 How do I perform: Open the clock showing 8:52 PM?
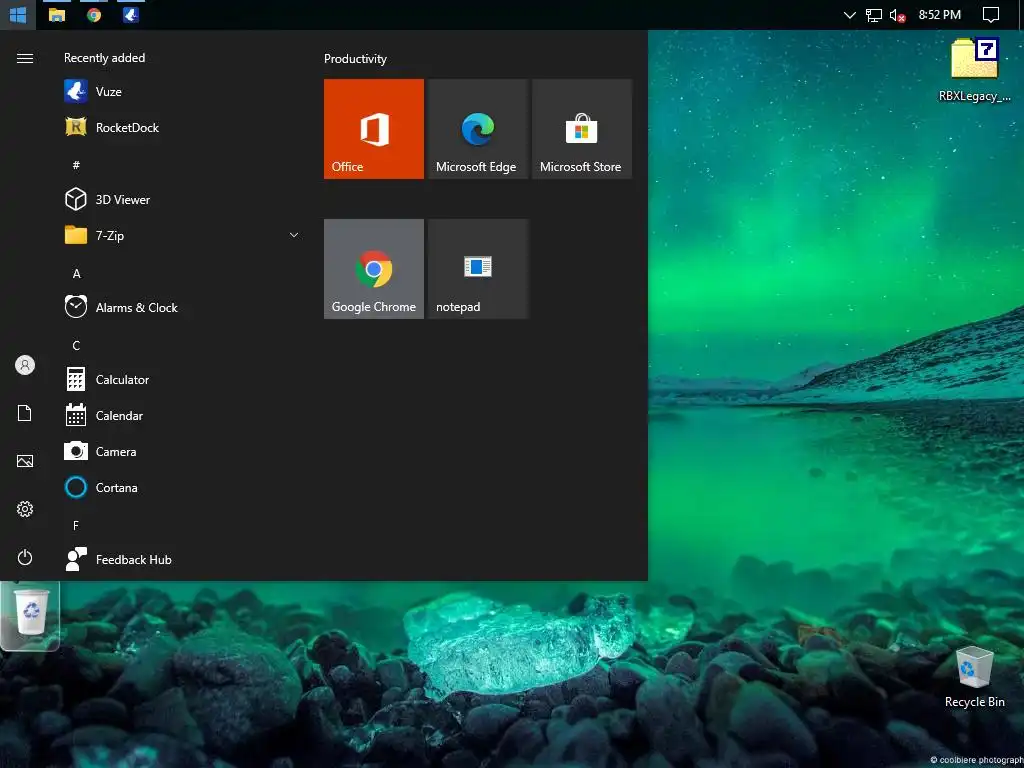(940, 14)
